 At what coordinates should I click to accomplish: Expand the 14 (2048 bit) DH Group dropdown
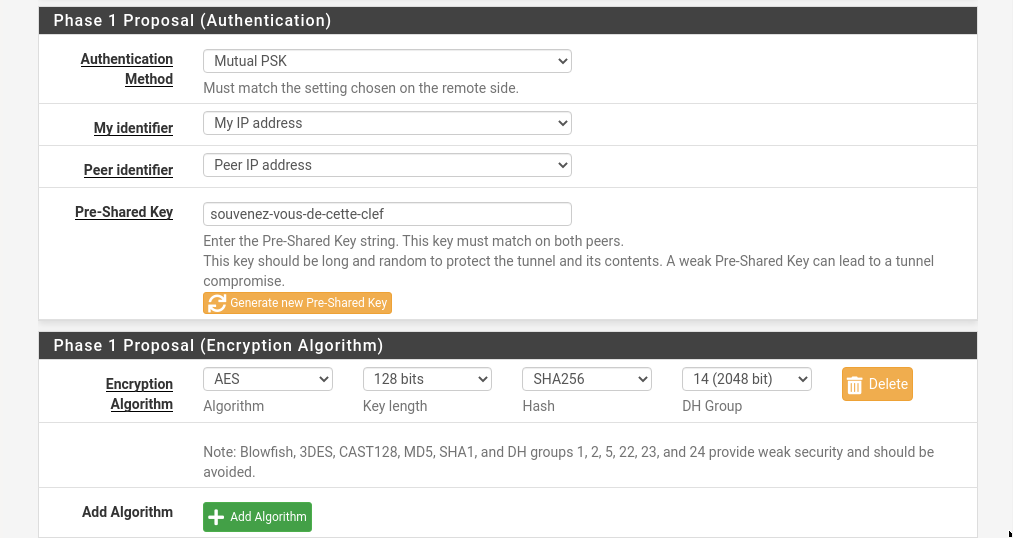[x=747, y=379]
